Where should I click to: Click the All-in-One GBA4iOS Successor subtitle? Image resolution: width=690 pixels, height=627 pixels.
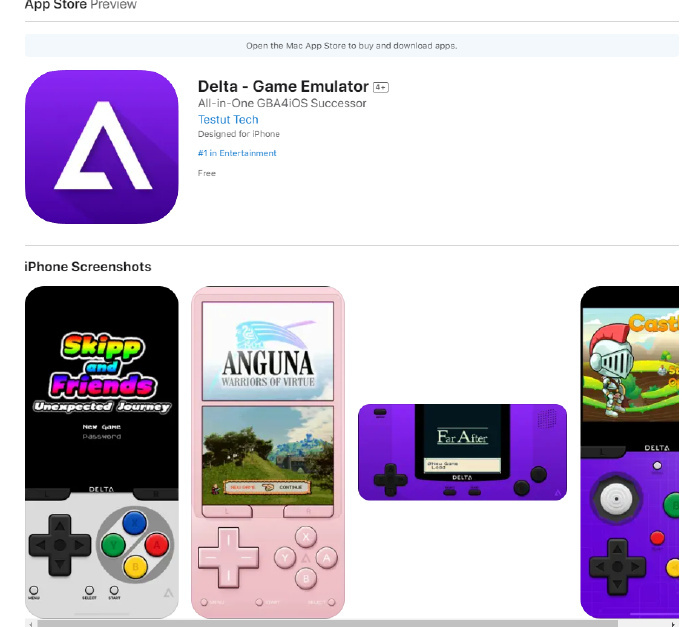[x=282, y=103]
